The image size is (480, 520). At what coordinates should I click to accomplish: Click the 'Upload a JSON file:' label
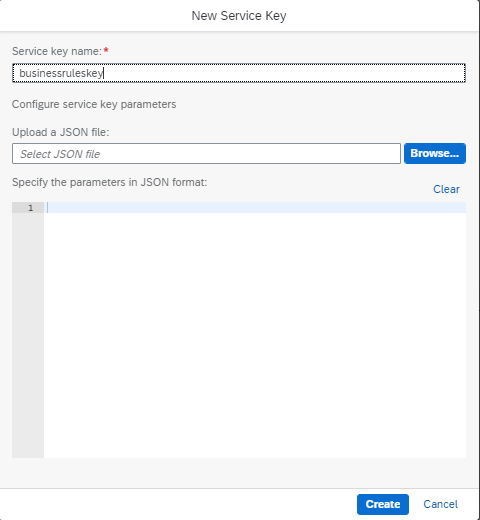coord(61,132)
